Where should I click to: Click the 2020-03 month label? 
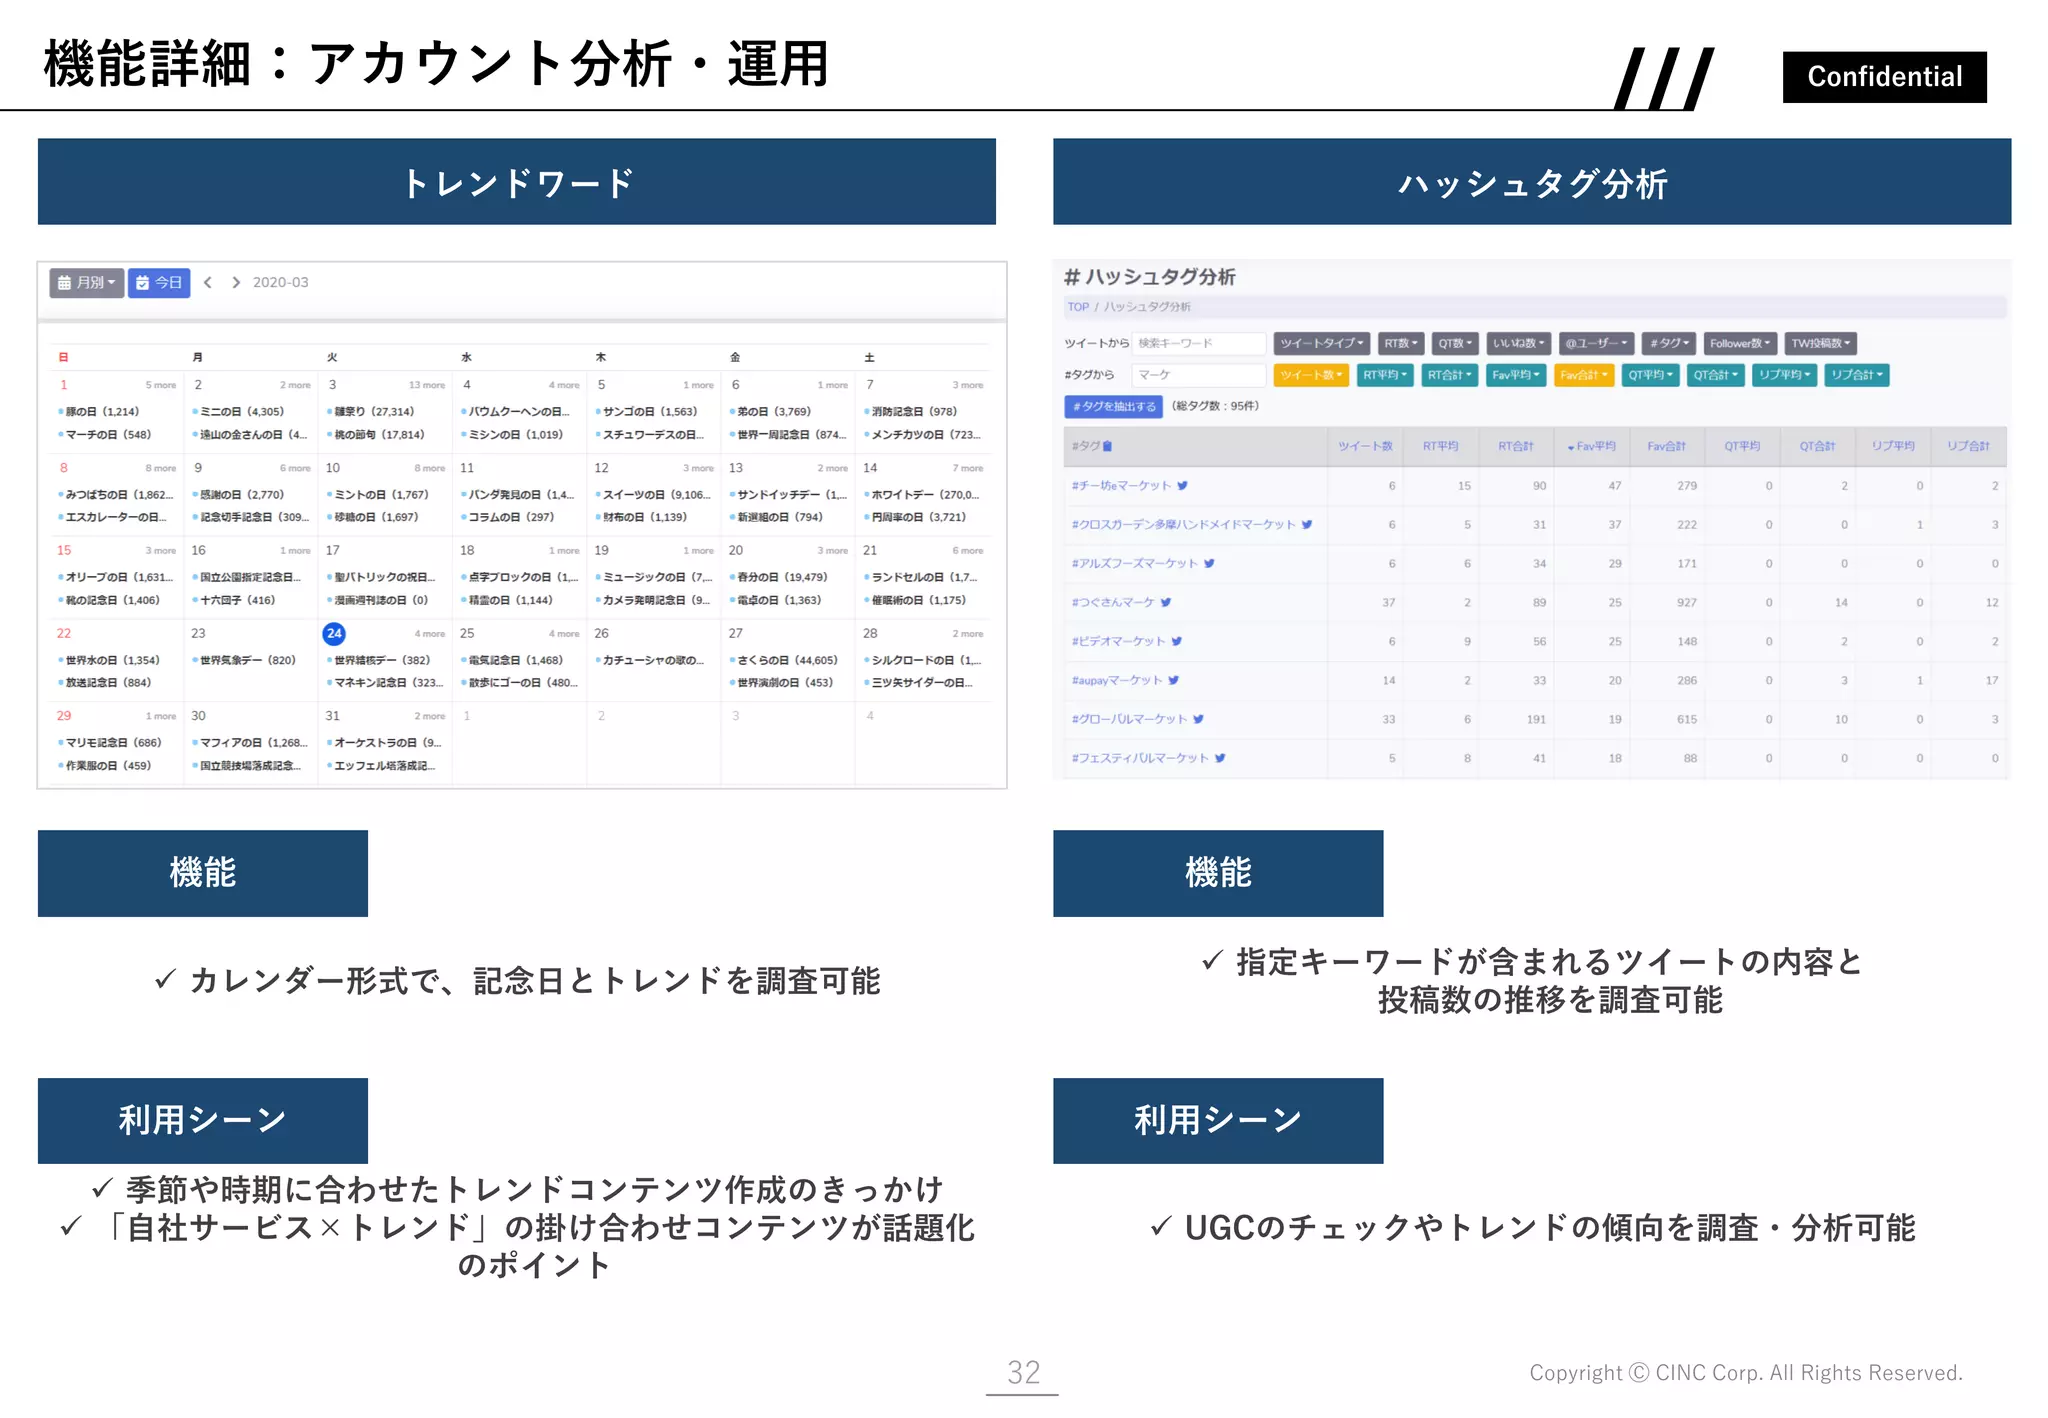point(280,283)
